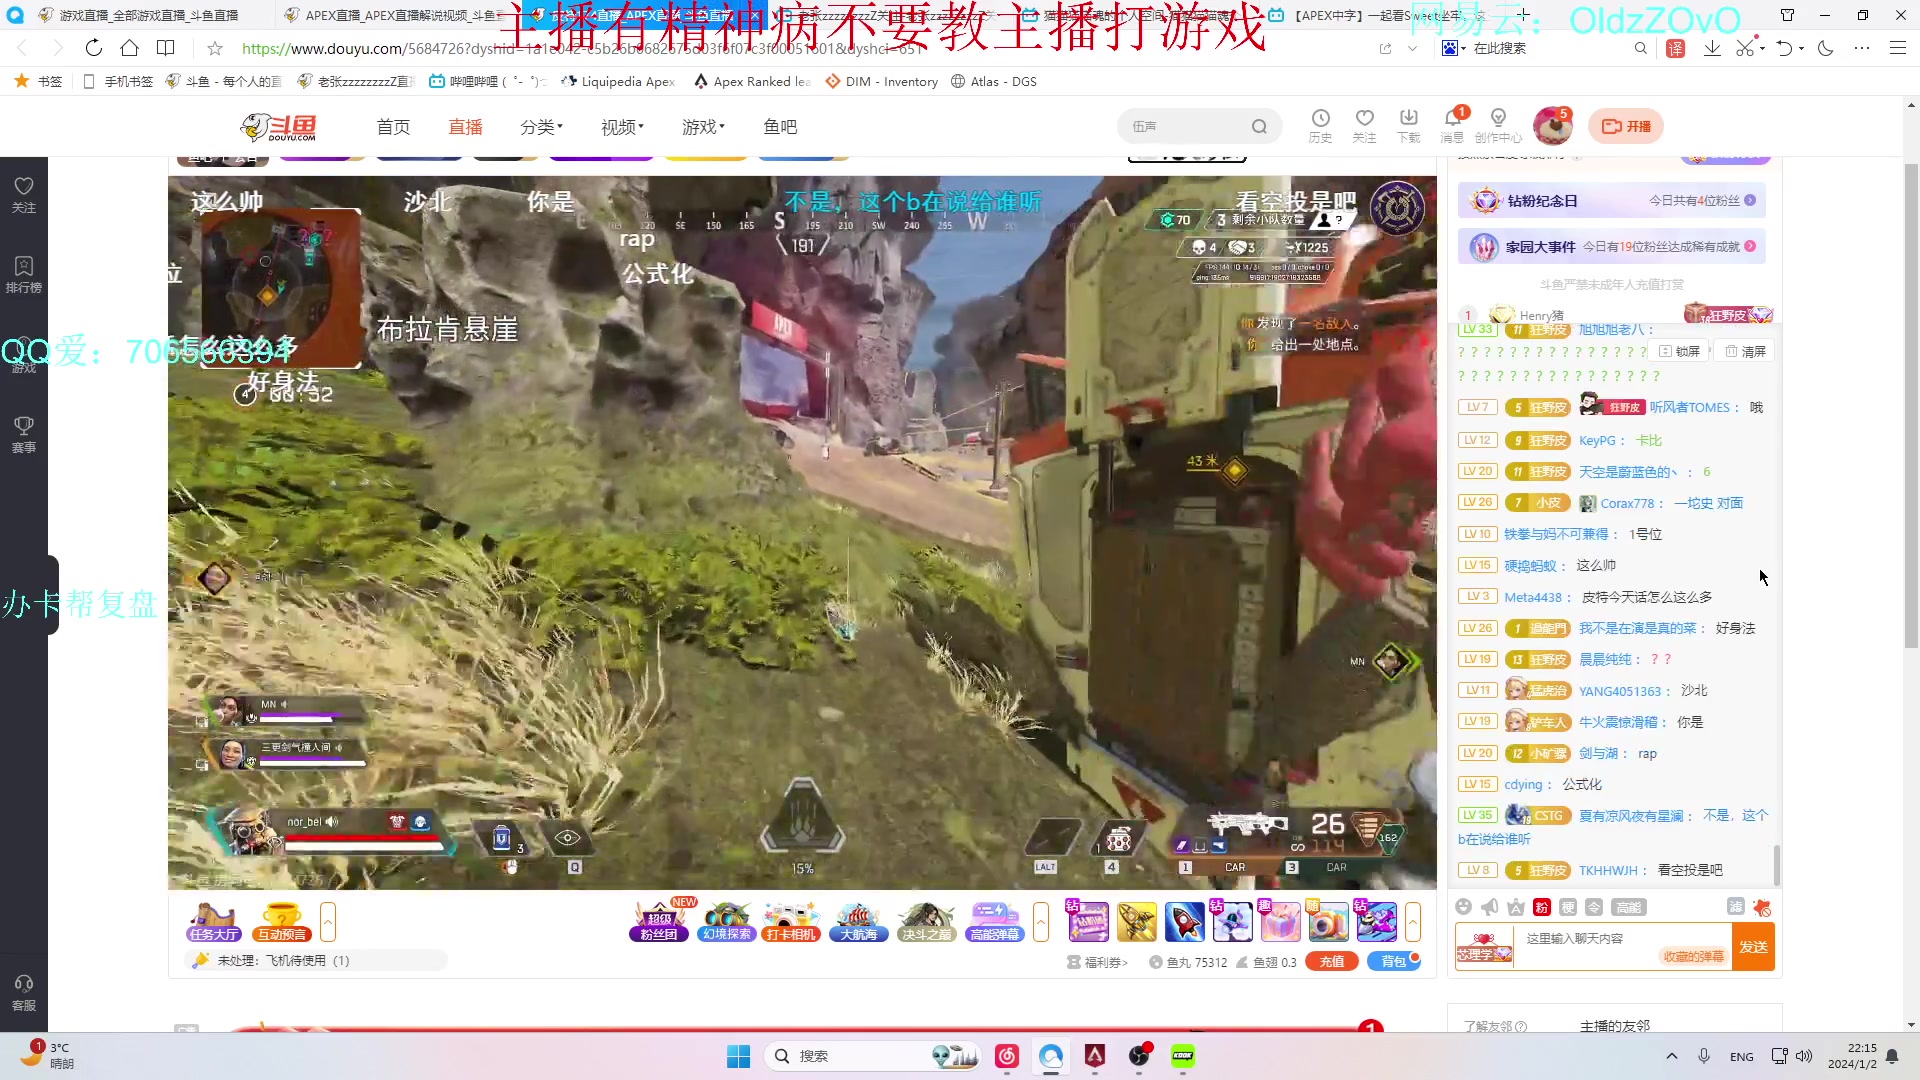Viewport: 1920px width, 1080px height.
Task: Click the 关注 heart in left sidebar
Action: pos(23,194)
